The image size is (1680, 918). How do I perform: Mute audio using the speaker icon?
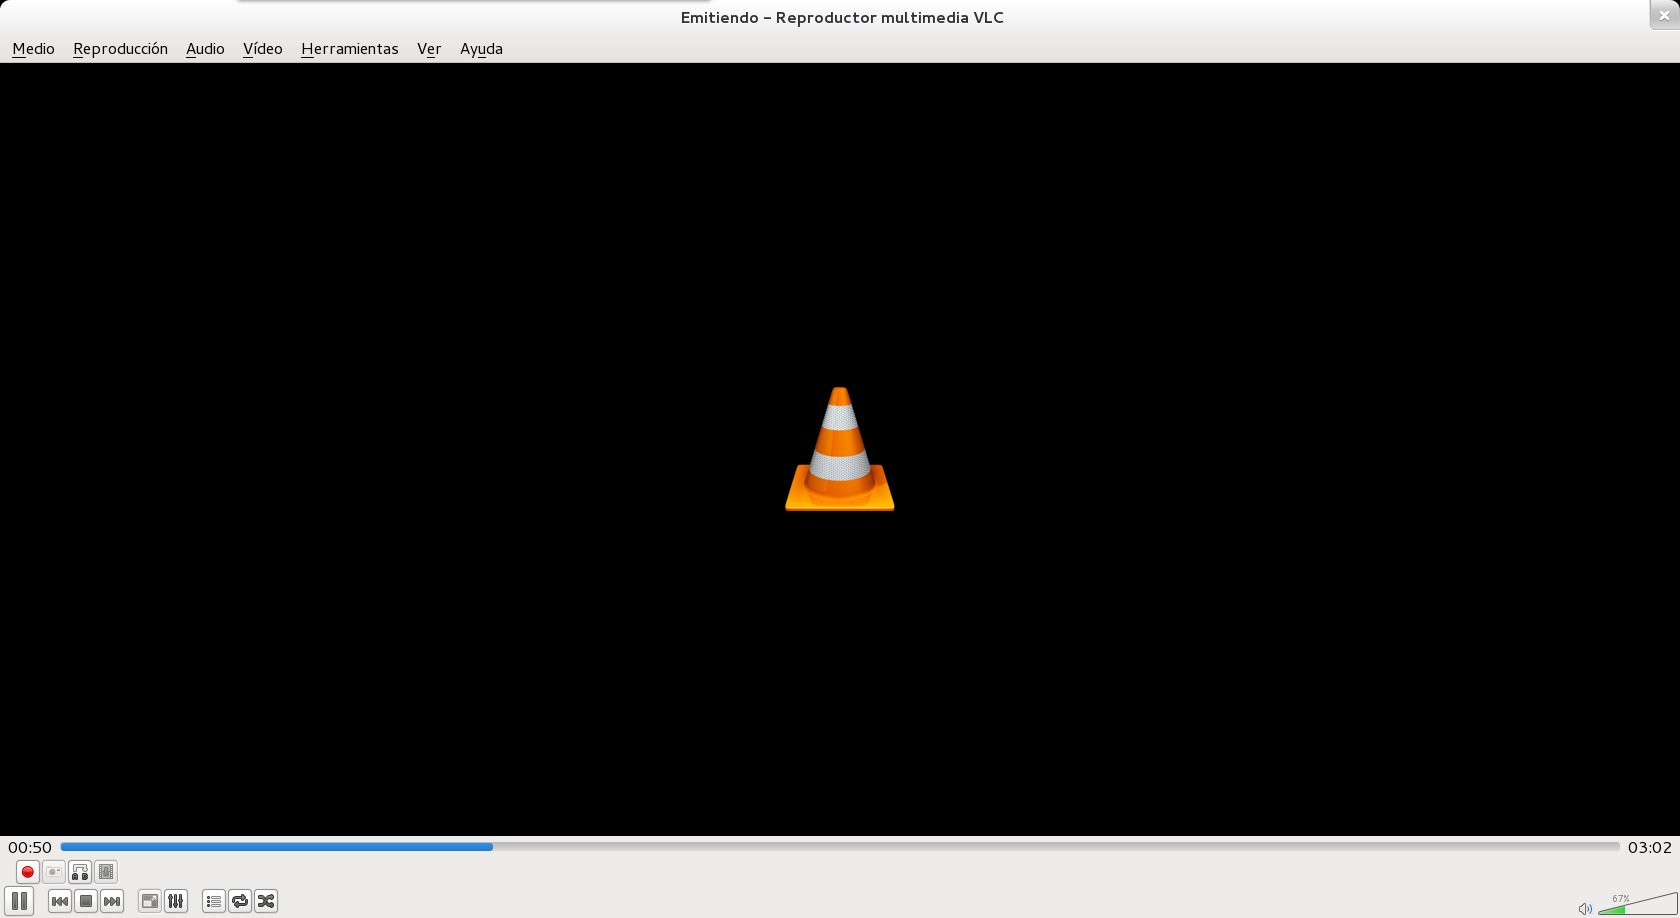click(1585, 908)
